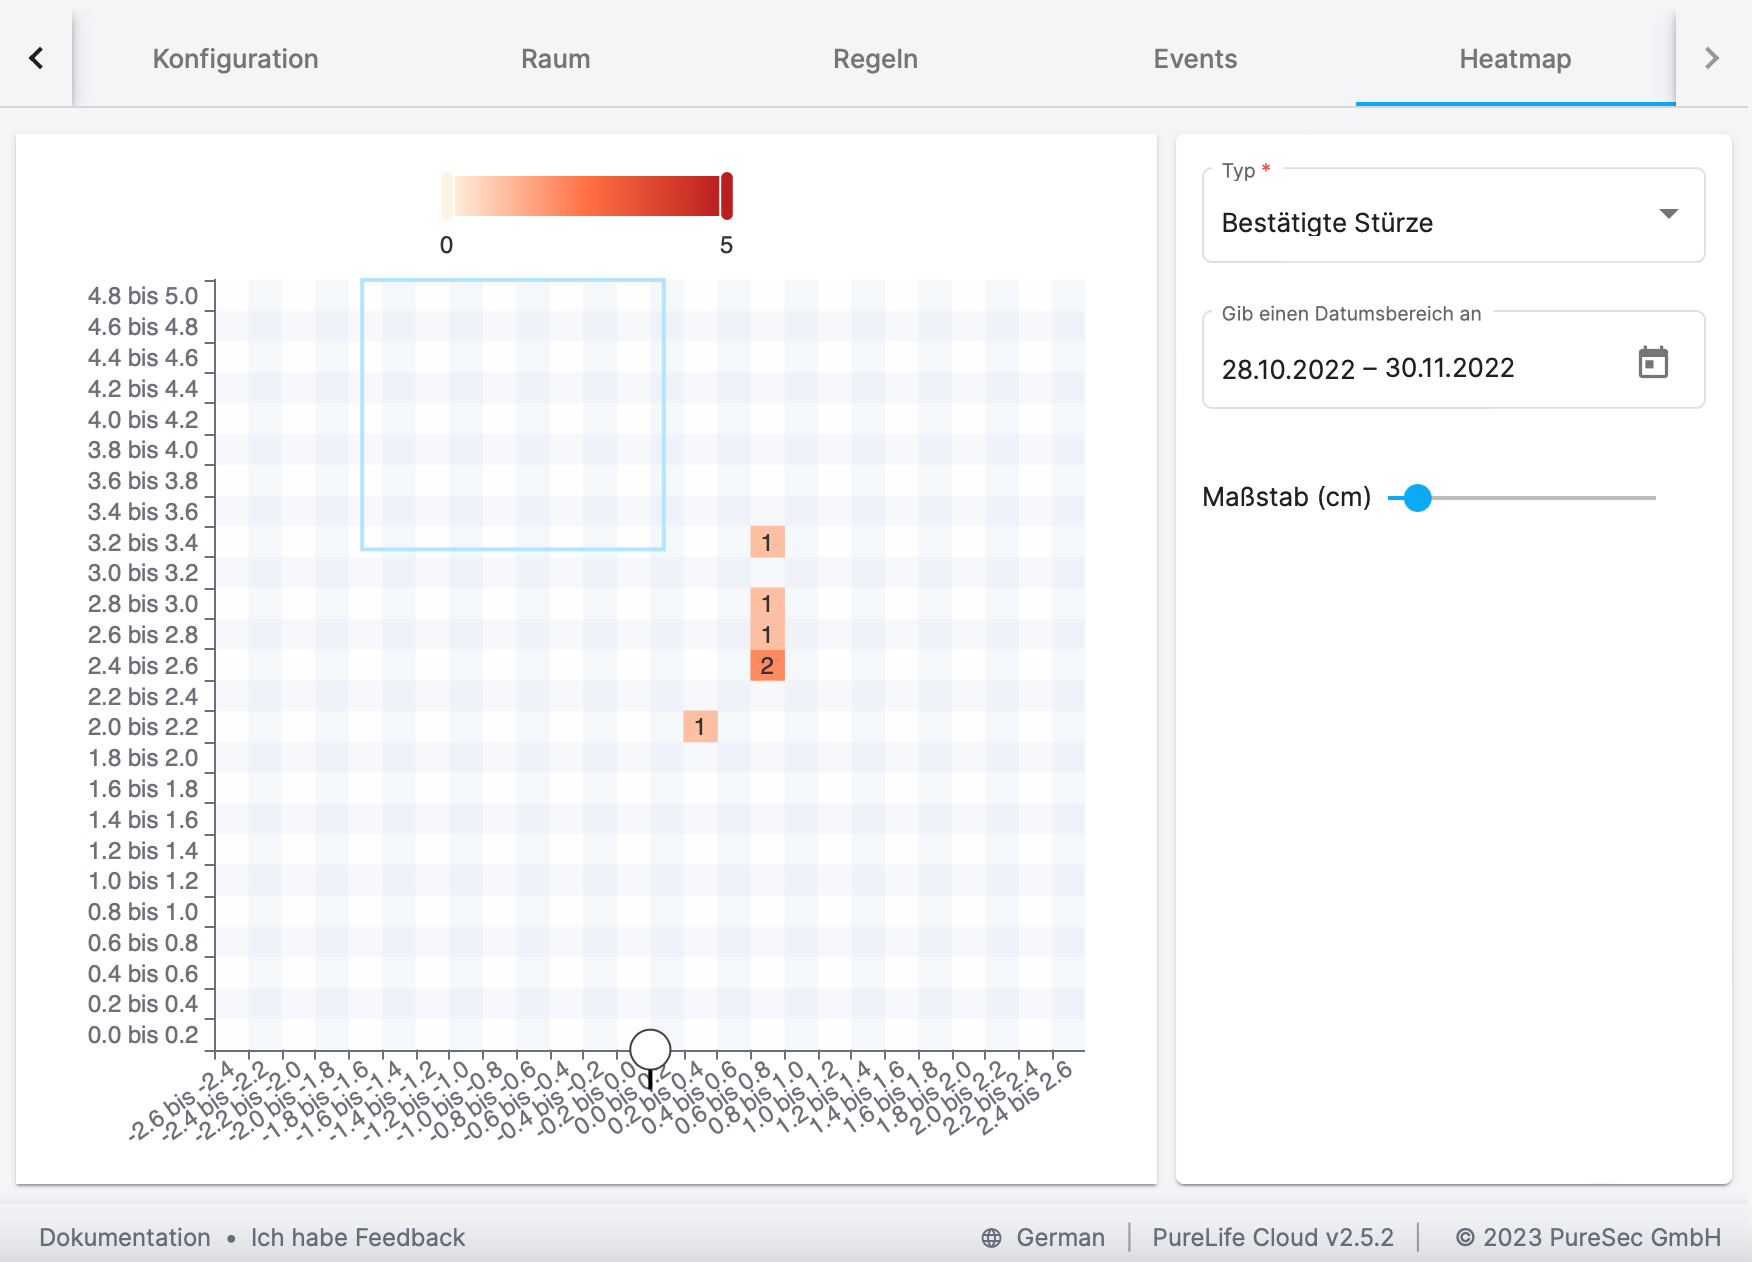This screenshot has width=1752, height=1262.
Task: Expand the Typ dropdown arrow
Action: (x=1668, y=214)
